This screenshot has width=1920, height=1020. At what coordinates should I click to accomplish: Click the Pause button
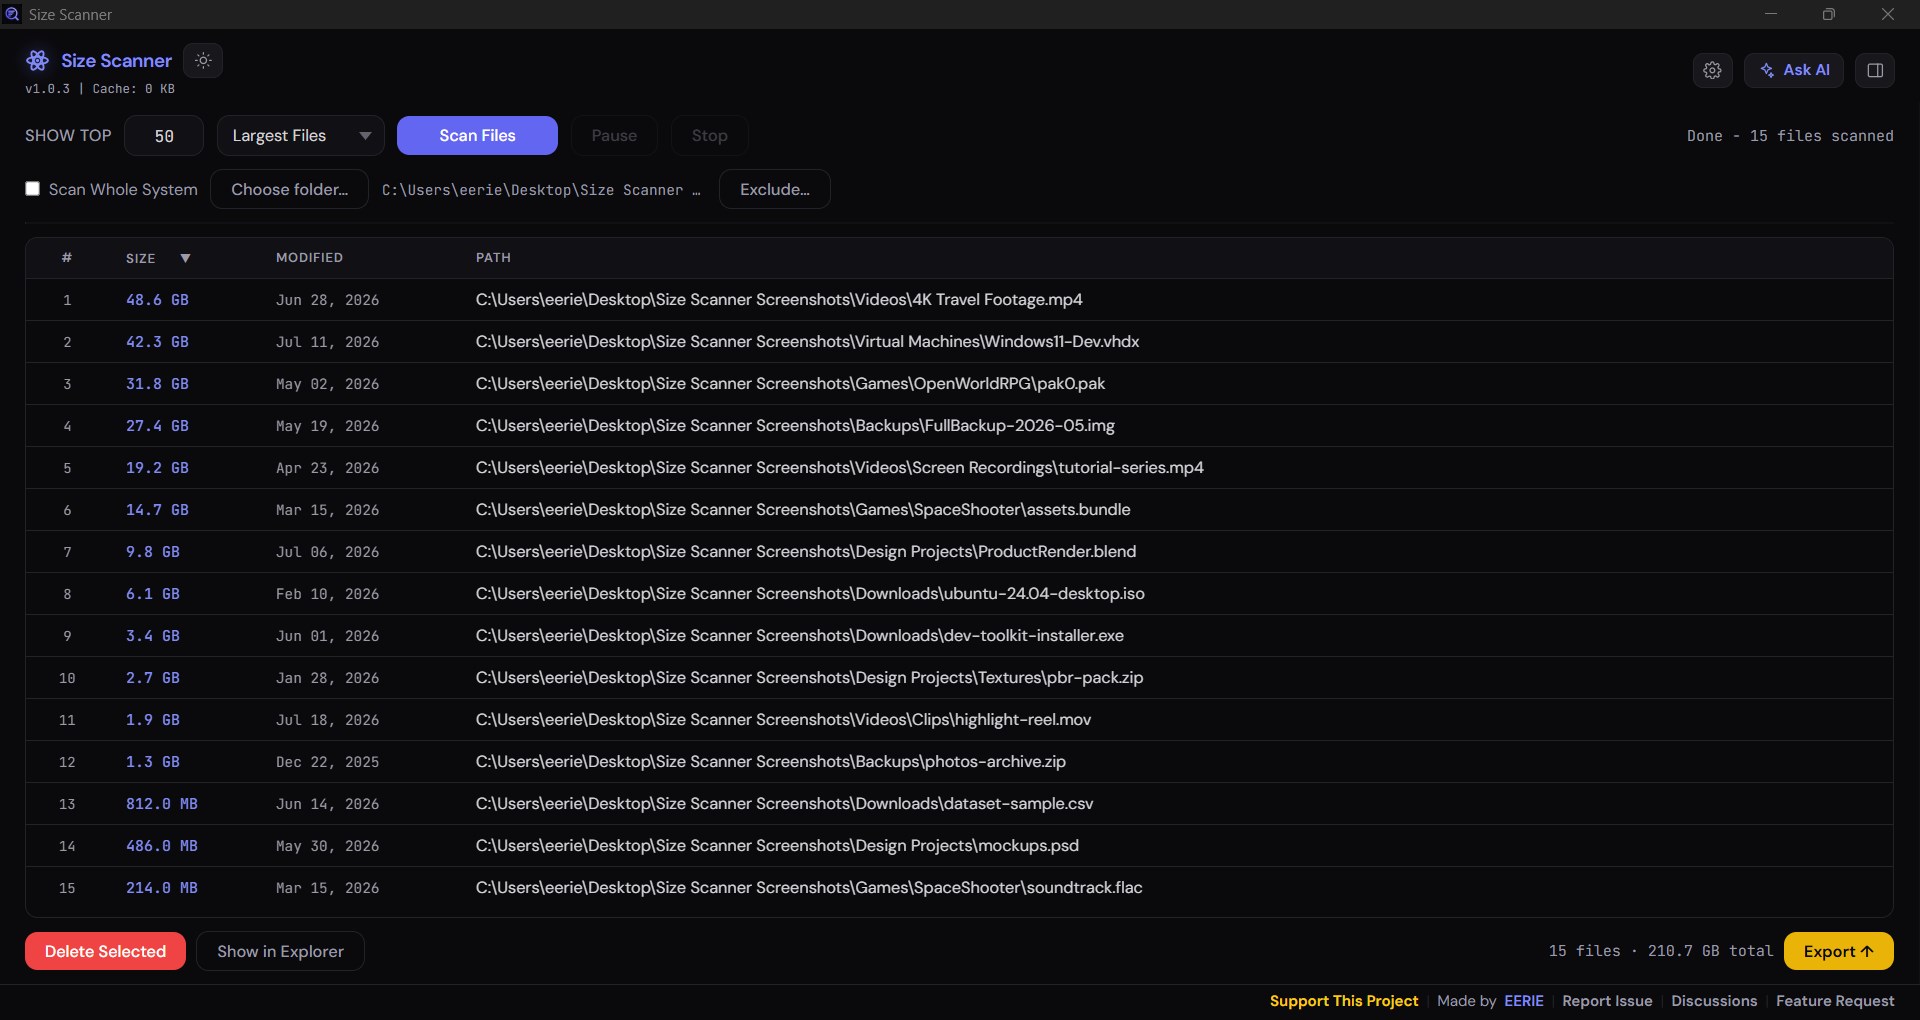pyautogui.click(x=614, y=136)
